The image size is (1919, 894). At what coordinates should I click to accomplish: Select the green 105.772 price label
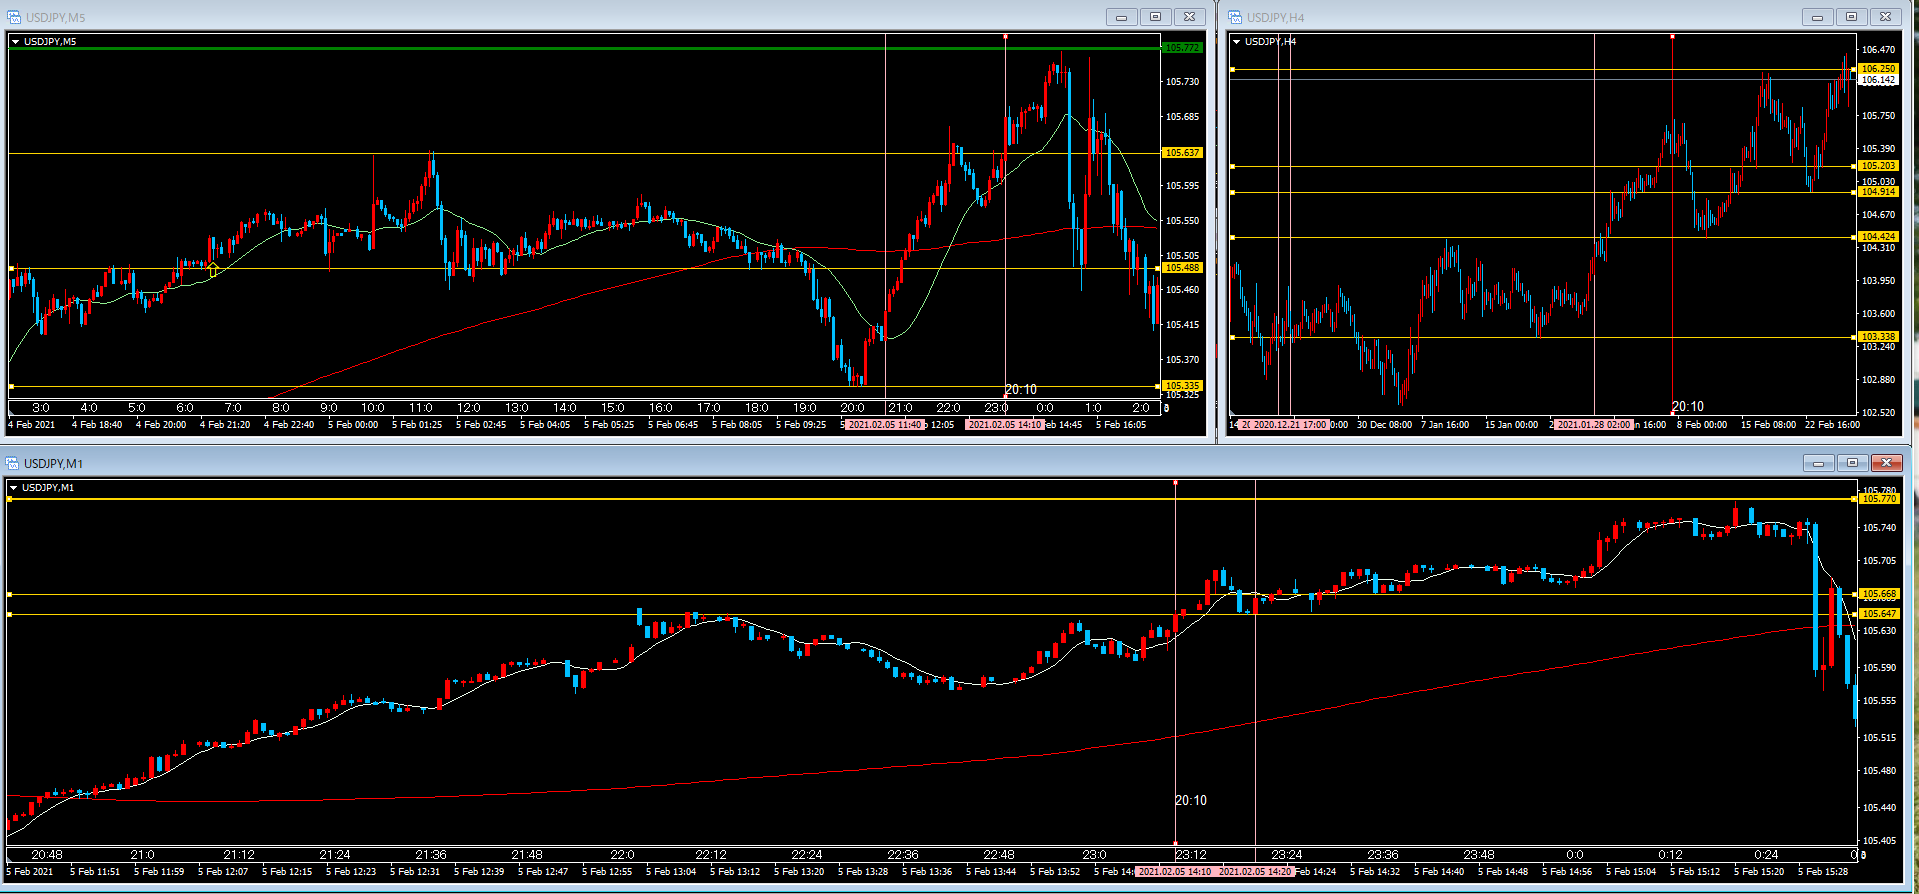click(x=1182, y=48)
